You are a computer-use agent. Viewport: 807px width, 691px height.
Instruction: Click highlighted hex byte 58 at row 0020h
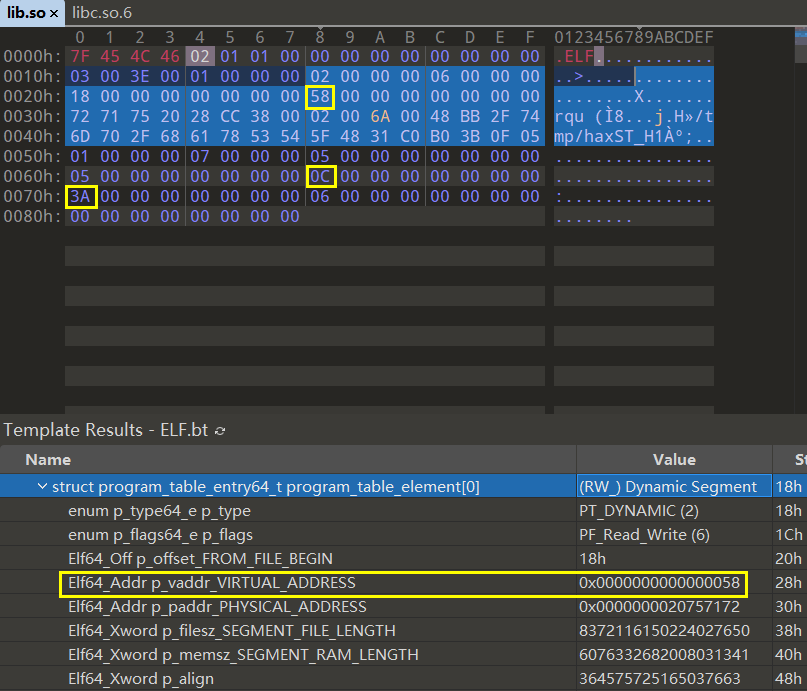point(320,97)
